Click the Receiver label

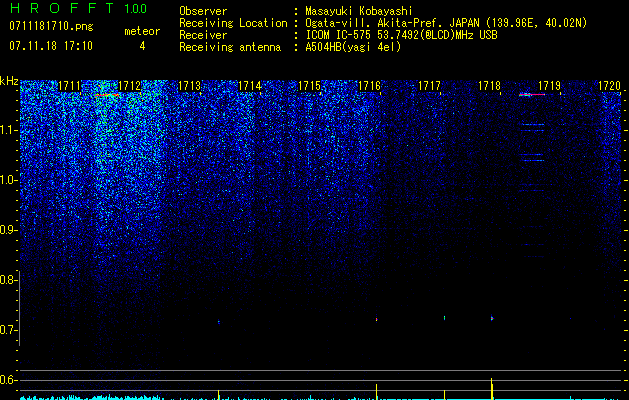203,35
